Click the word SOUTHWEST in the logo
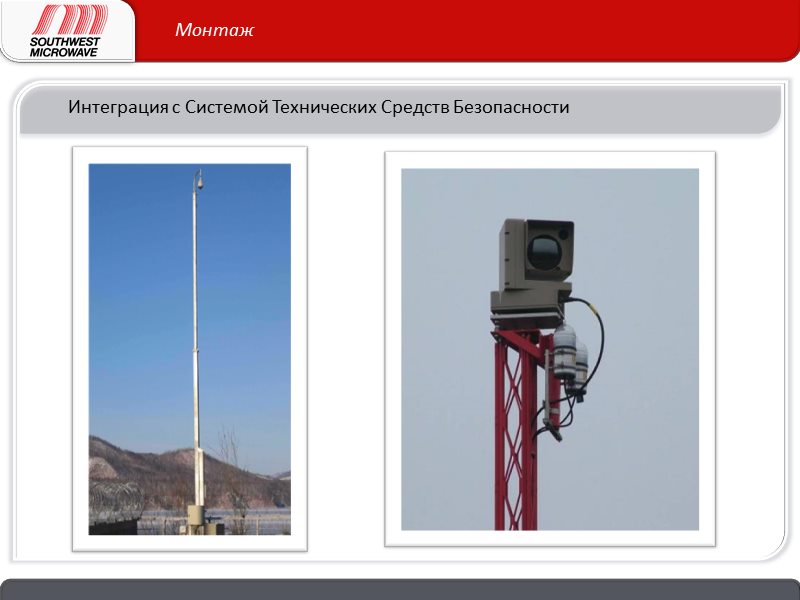The width and height of the screenshot is (800, 600). 65,41
